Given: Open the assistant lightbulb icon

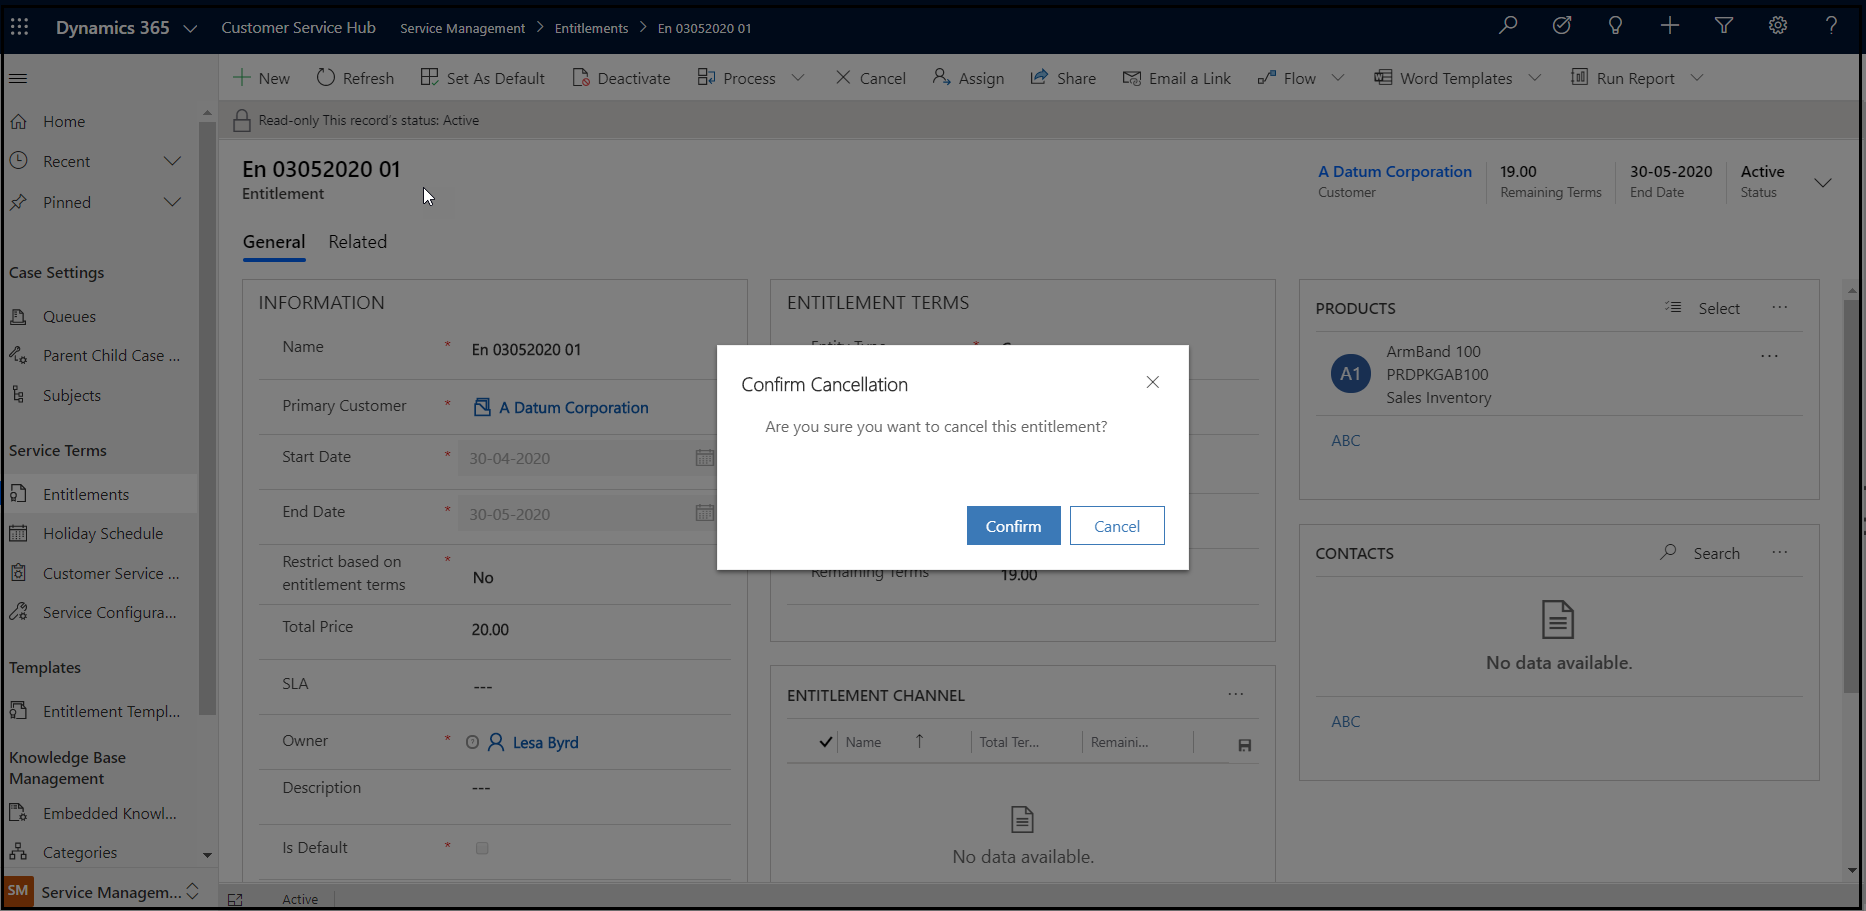Looking at the screenshot, I should tap(1615, 26).
